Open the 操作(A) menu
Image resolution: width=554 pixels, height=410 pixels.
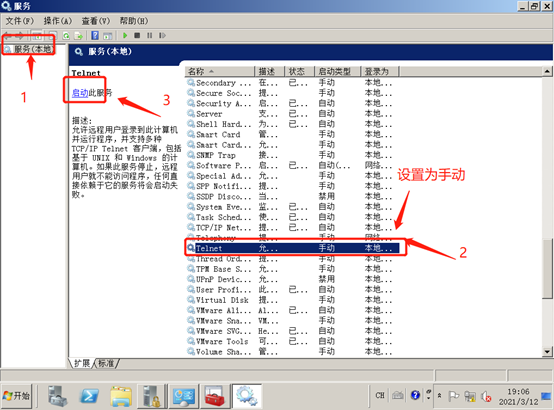(x=58, y=21)
